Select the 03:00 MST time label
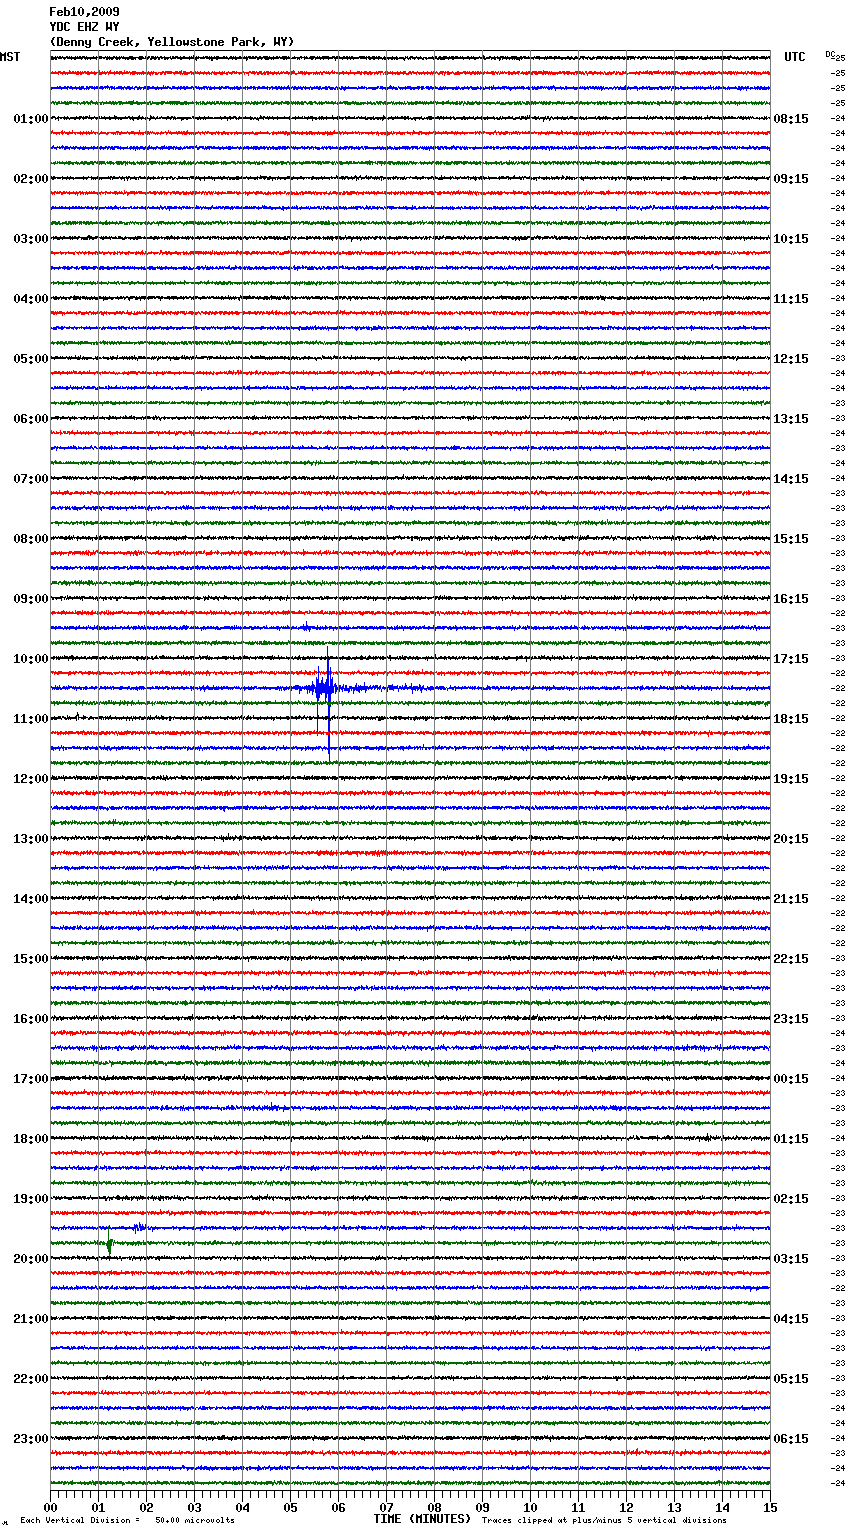850x1534 pixels. (x=30, y=239)
